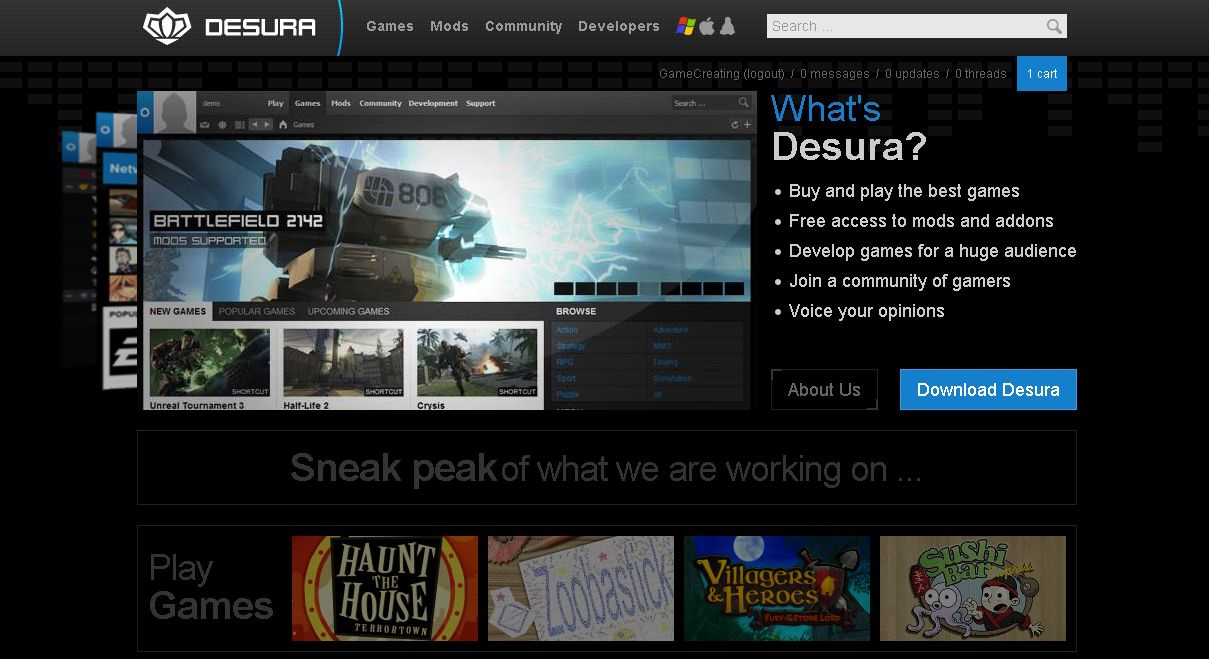Image resolution: width=1209 pixels, height=659 pixels.
Task: Open the Mods menu in the site header
Action: pos(449,26)
